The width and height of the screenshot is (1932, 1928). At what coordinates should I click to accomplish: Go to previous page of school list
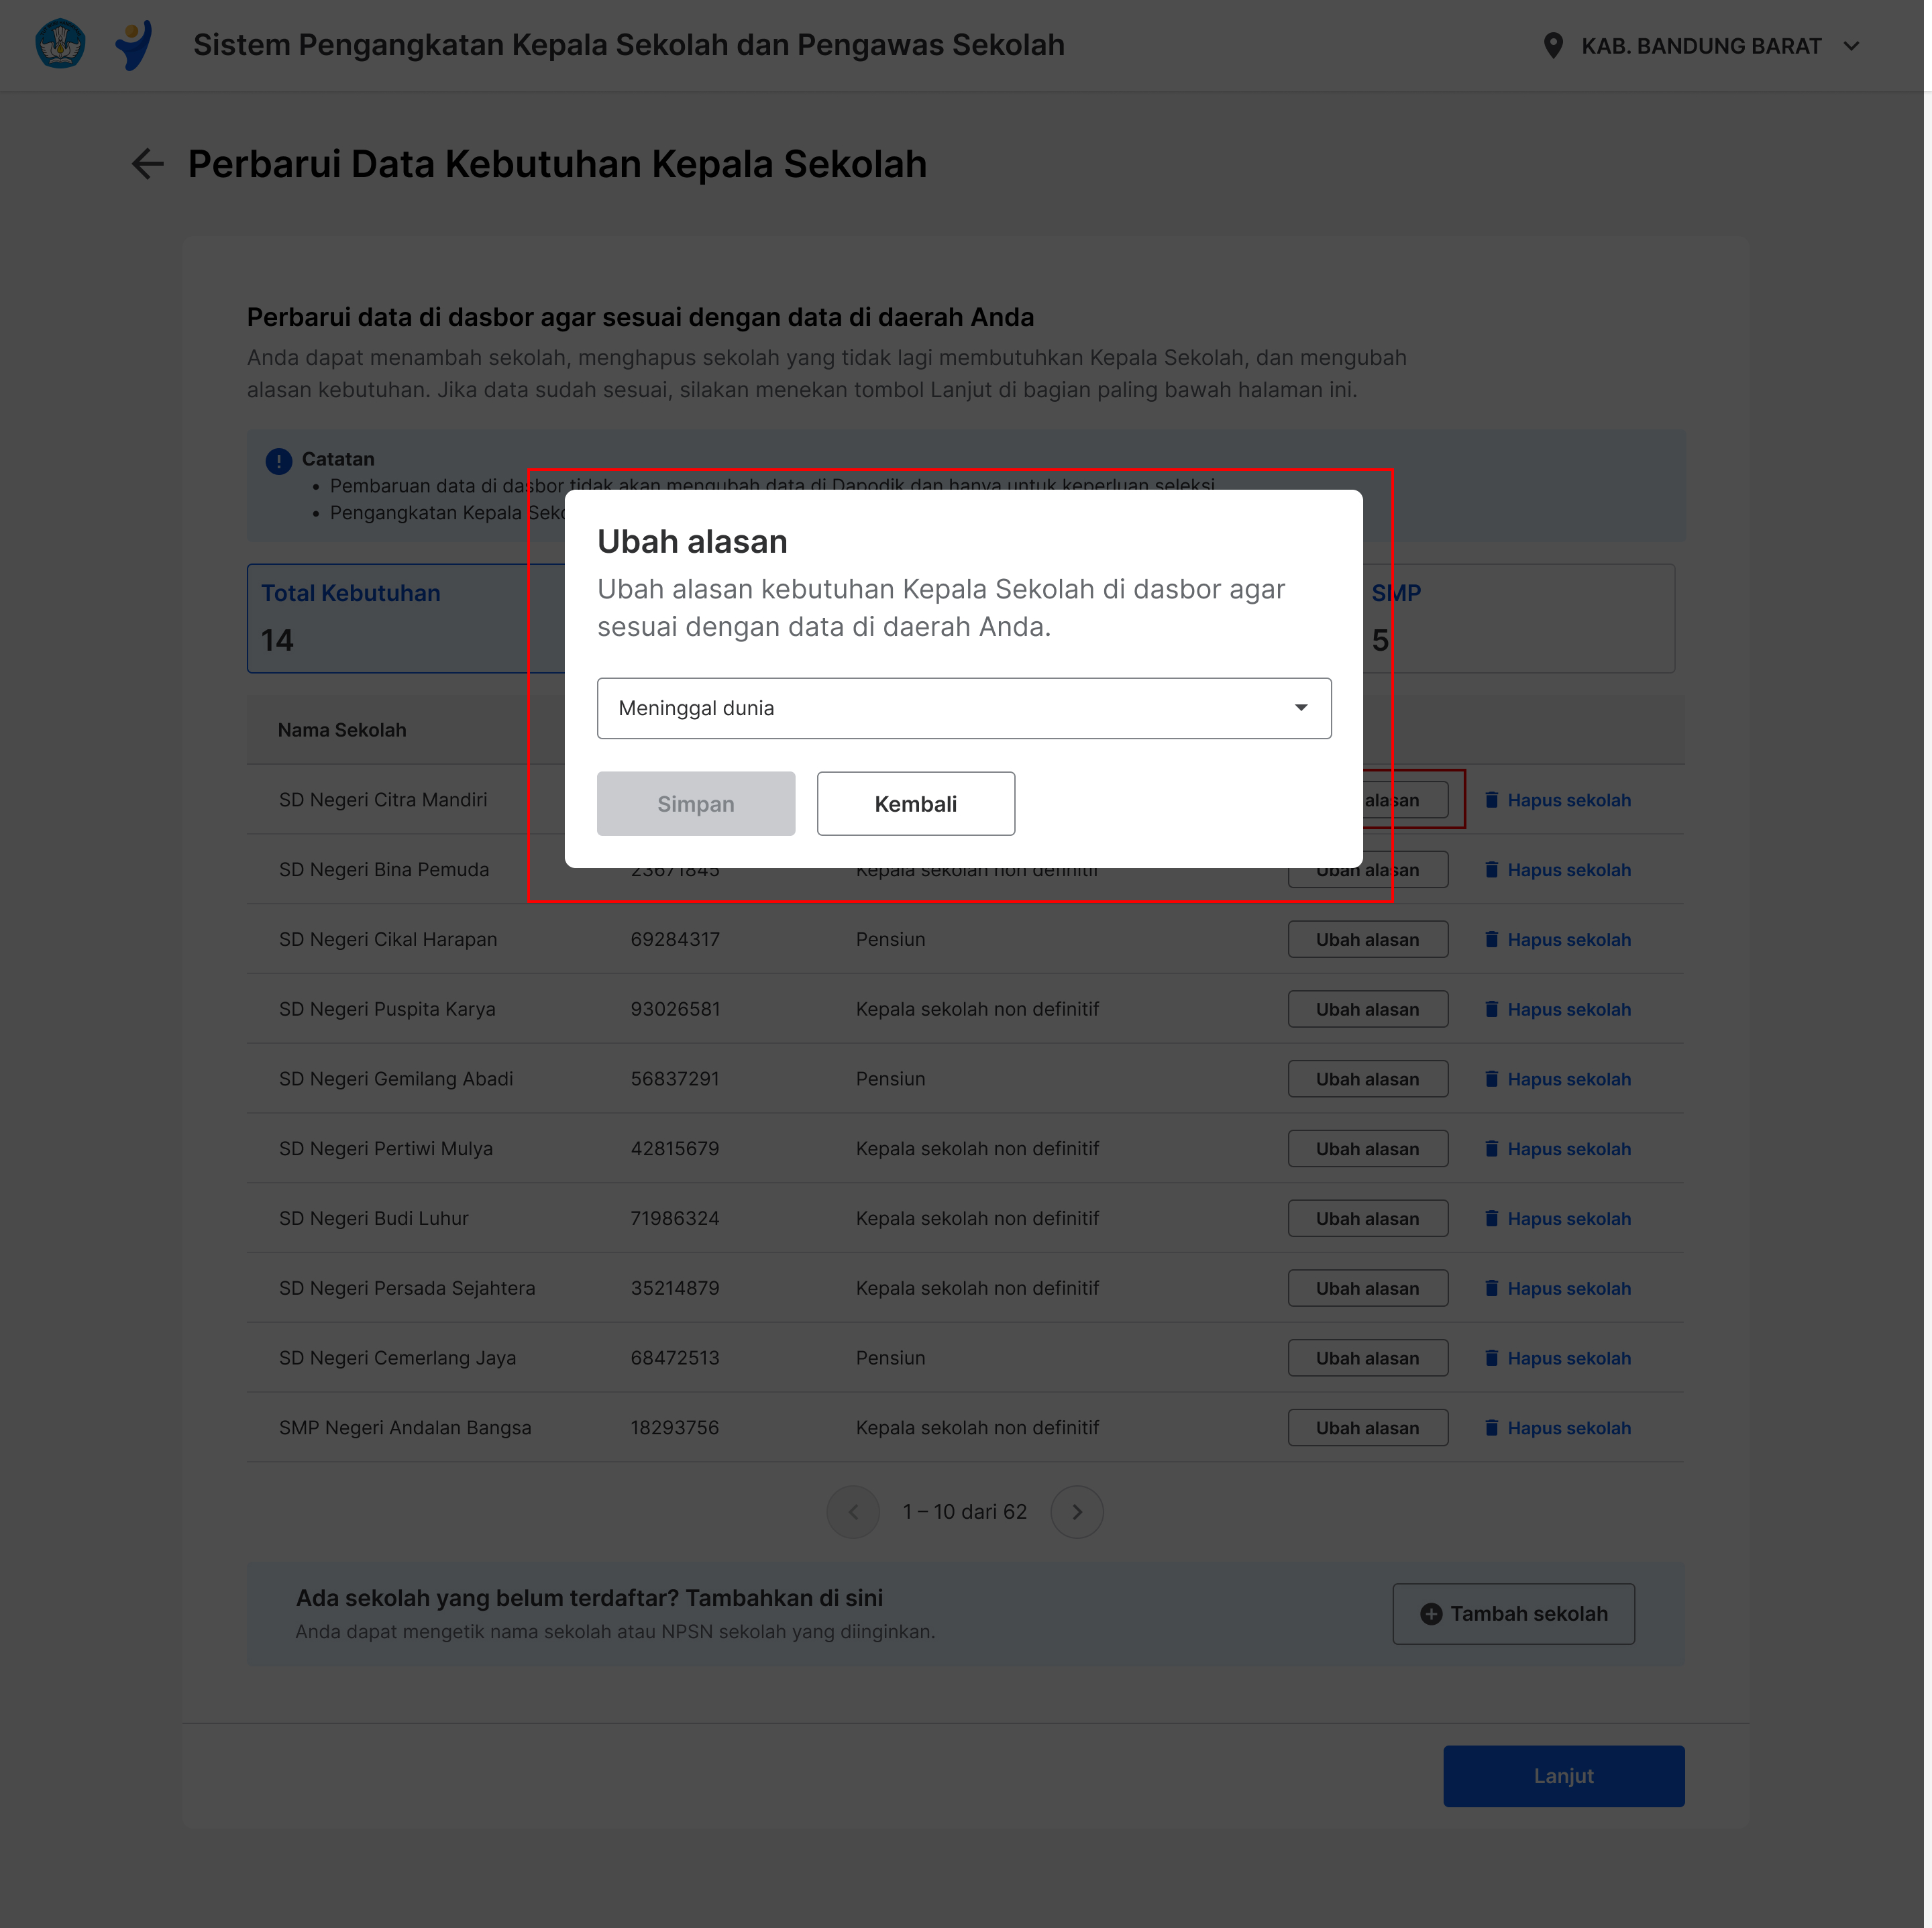pyautogui.click(x=853, y=1512)
